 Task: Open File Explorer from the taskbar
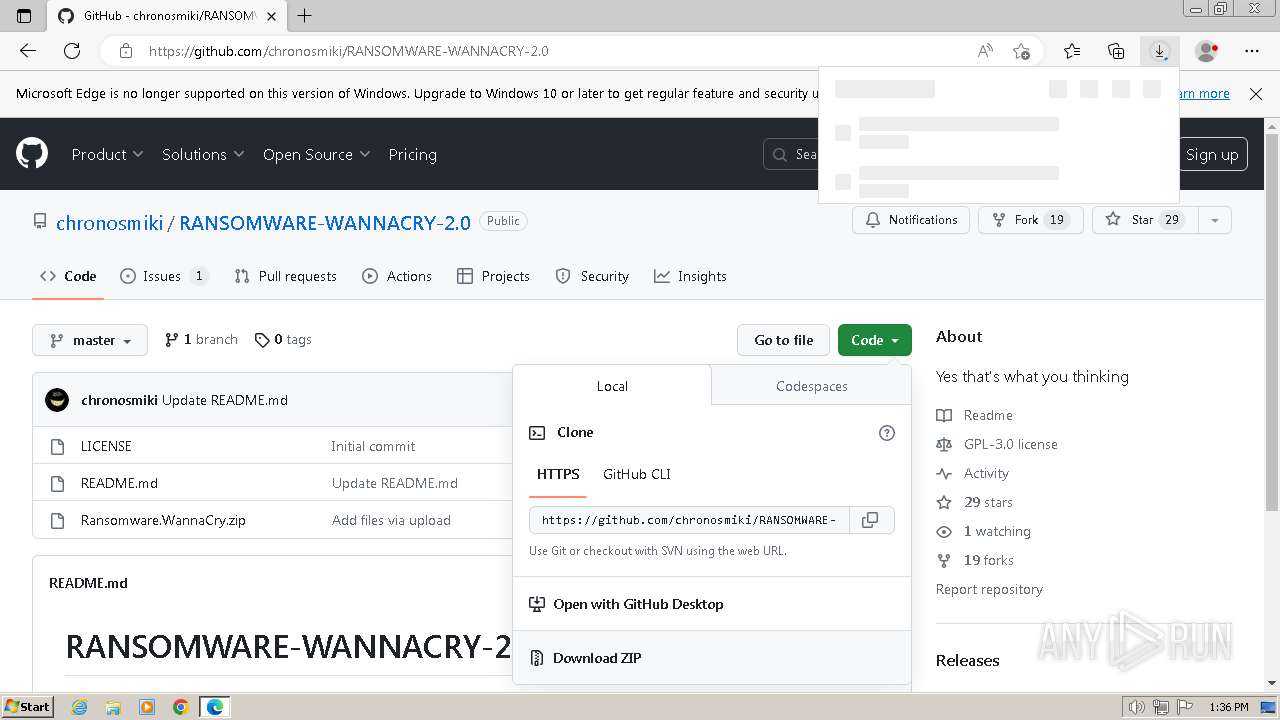tap(113, 707)
